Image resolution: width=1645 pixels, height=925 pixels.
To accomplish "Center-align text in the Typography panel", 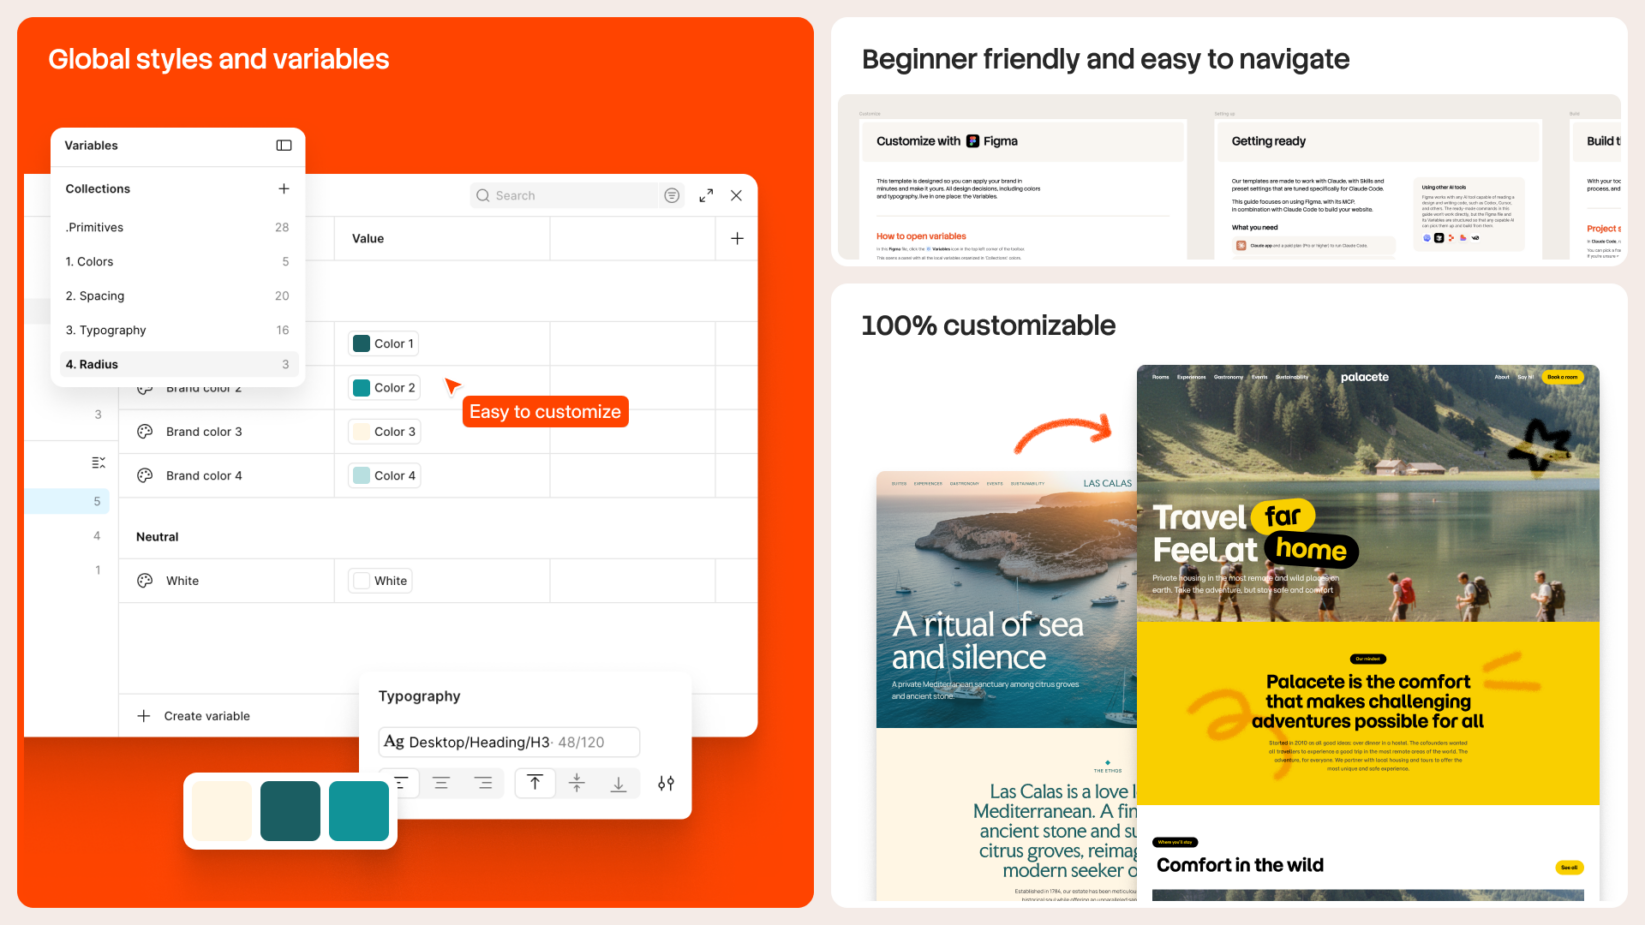I will tap(441, 783).
